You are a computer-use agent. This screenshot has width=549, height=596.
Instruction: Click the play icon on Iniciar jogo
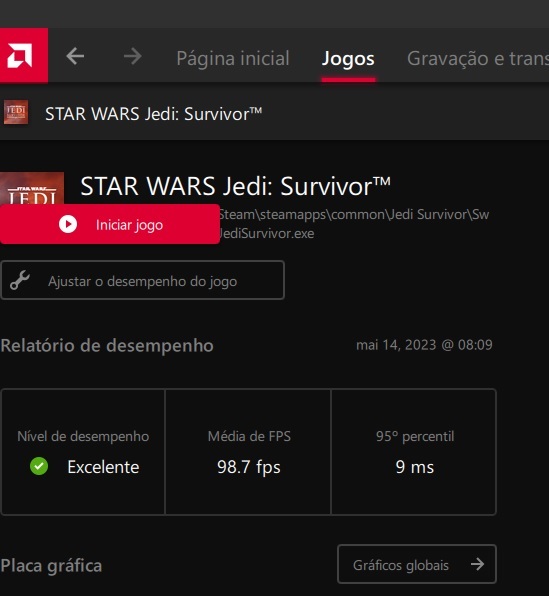68,224
